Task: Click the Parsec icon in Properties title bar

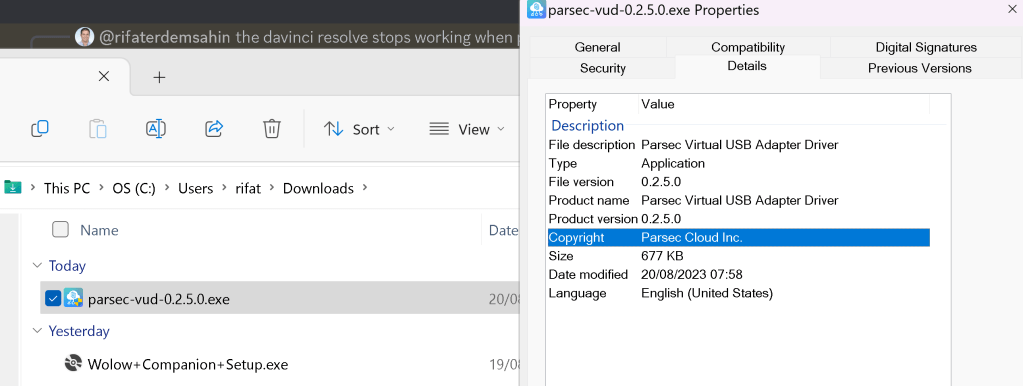Action: [x=537, y=9]
